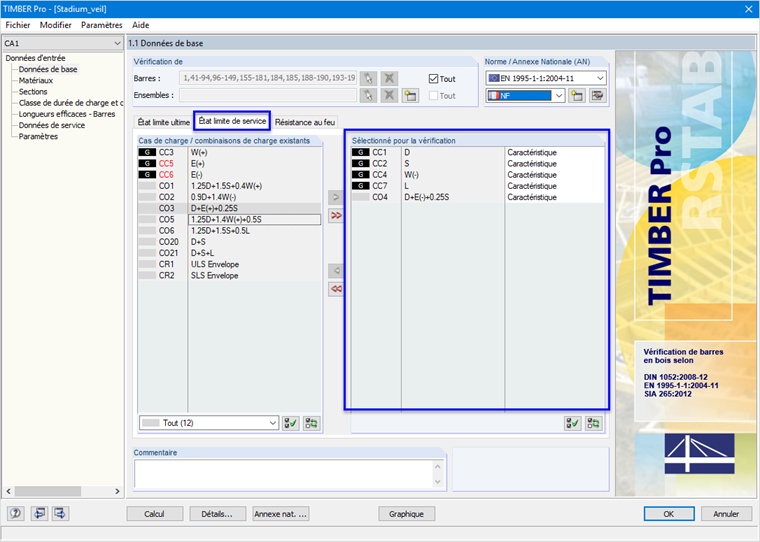Select CC5 E(+) load case row
Screen dimensions: 760x542
pyautogui.click(x=229, y=163)
